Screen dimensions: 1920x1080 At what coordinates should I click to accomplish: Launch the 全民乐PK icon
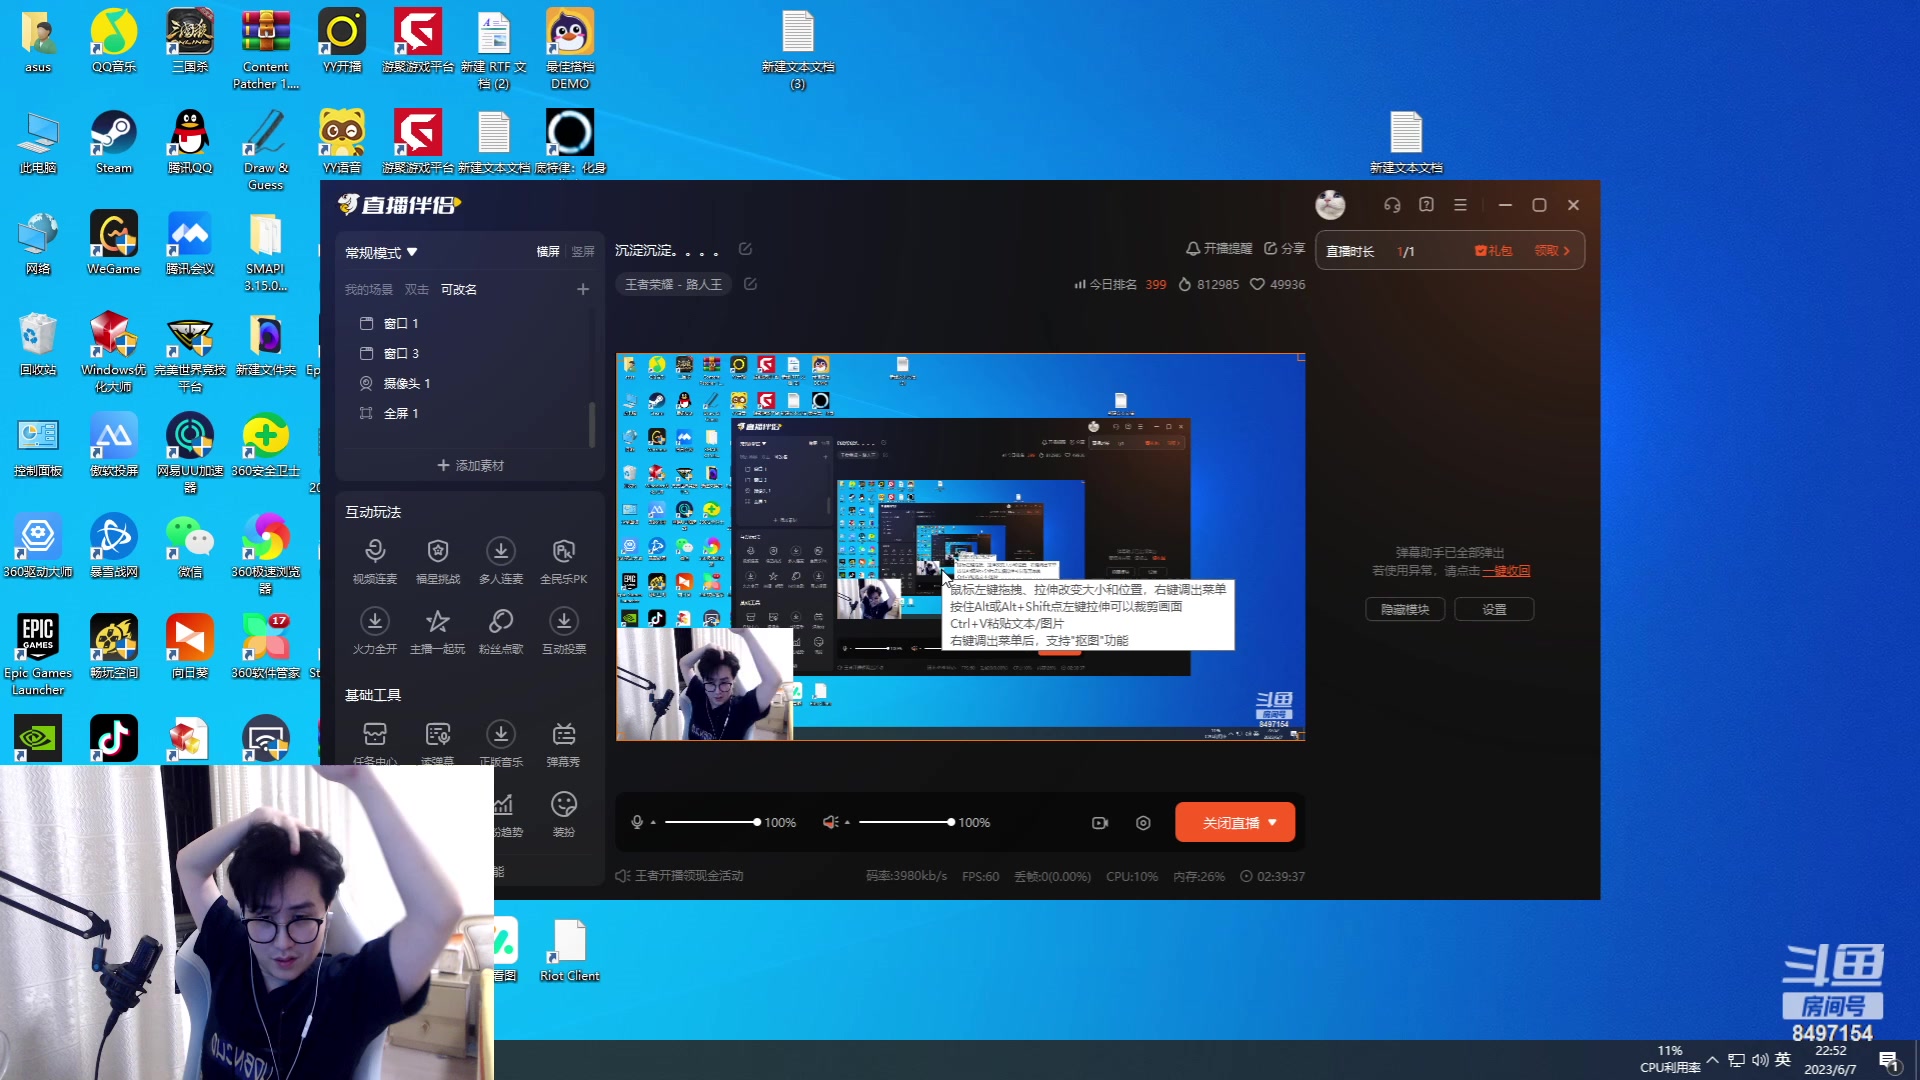(564, 552)
